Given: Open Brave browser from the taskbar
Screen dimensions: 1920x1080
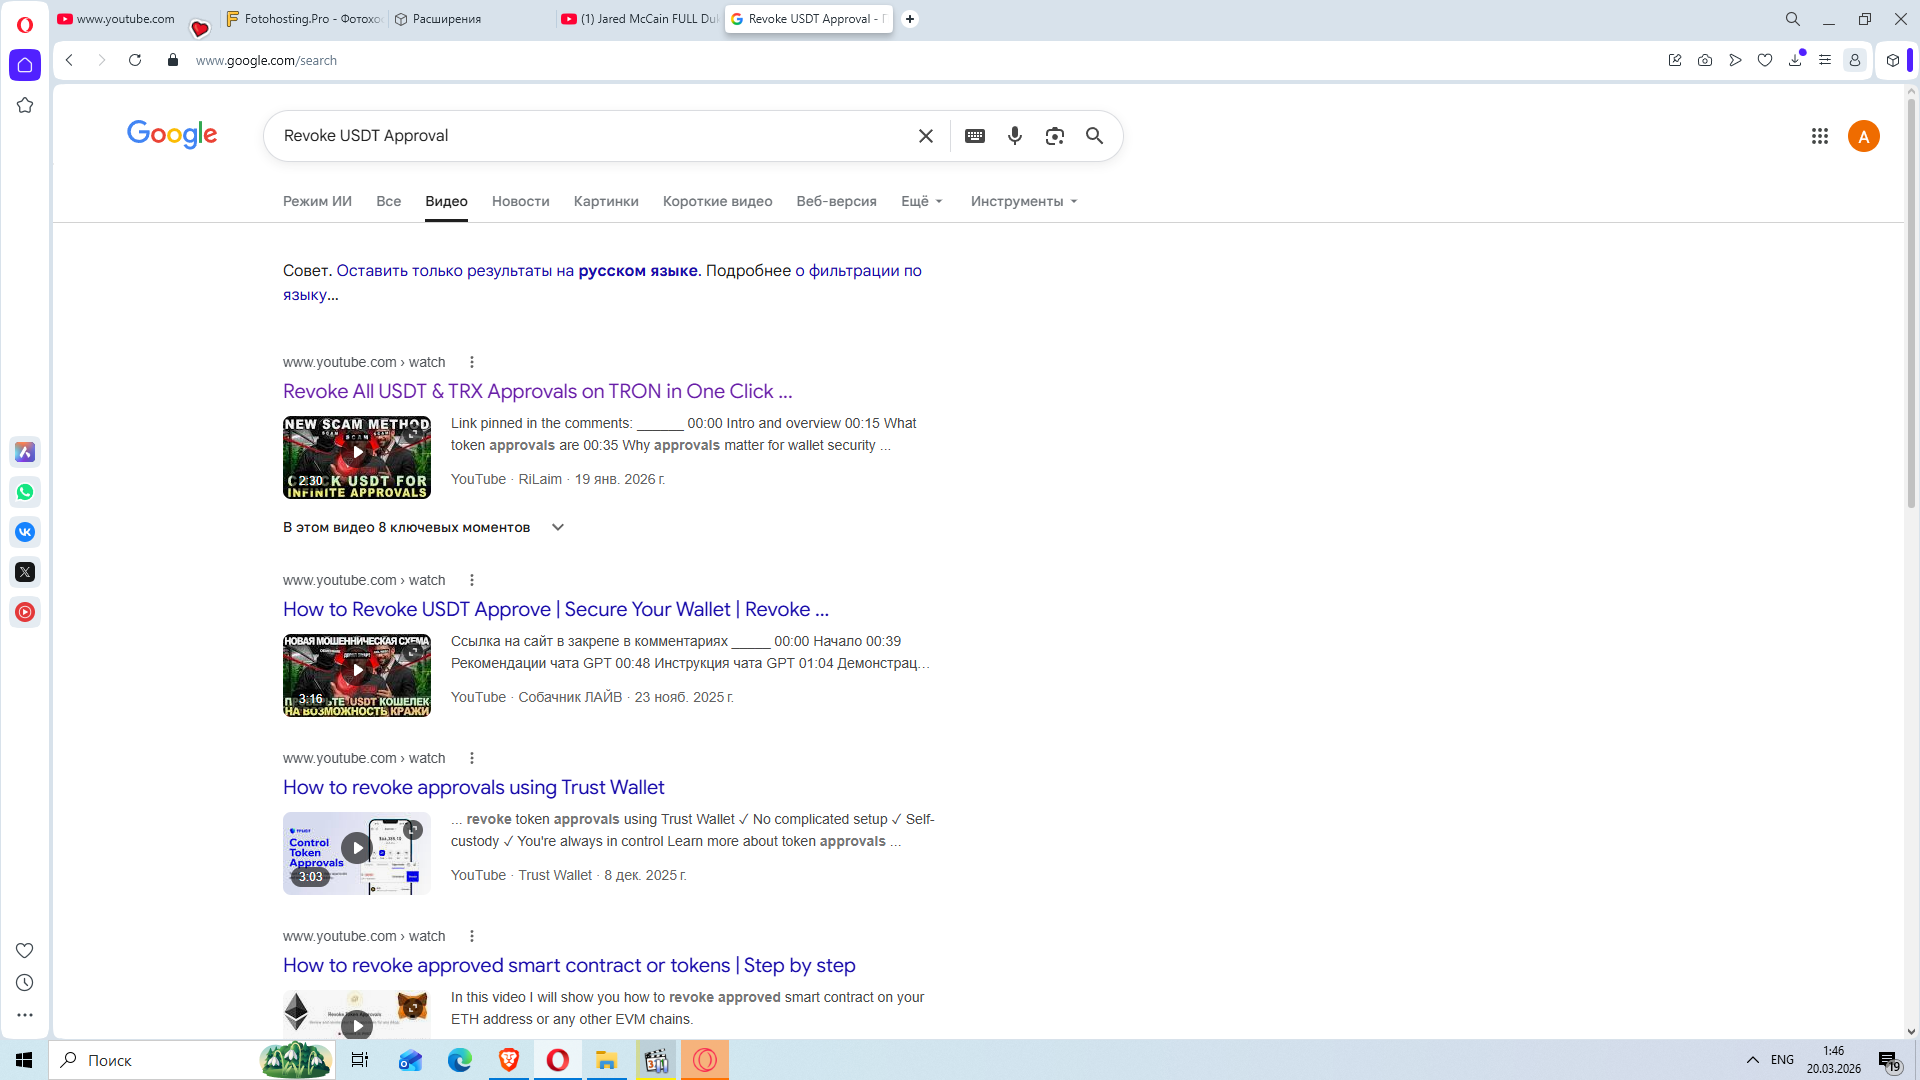Looking at the screenshot, I should coord(508,1060).
